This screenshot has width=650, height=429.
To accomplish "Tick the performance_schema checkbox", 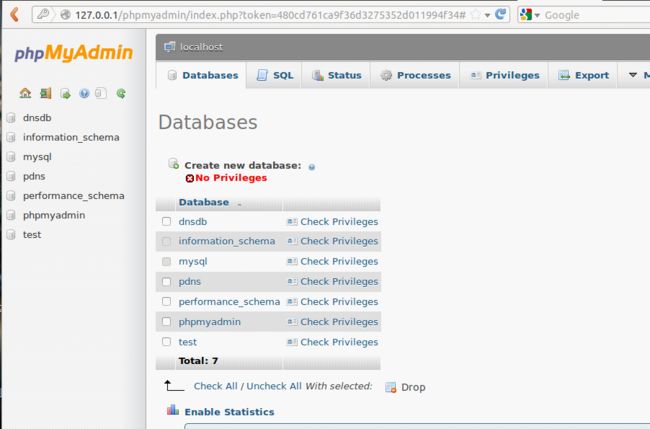I will click(167, 301).
